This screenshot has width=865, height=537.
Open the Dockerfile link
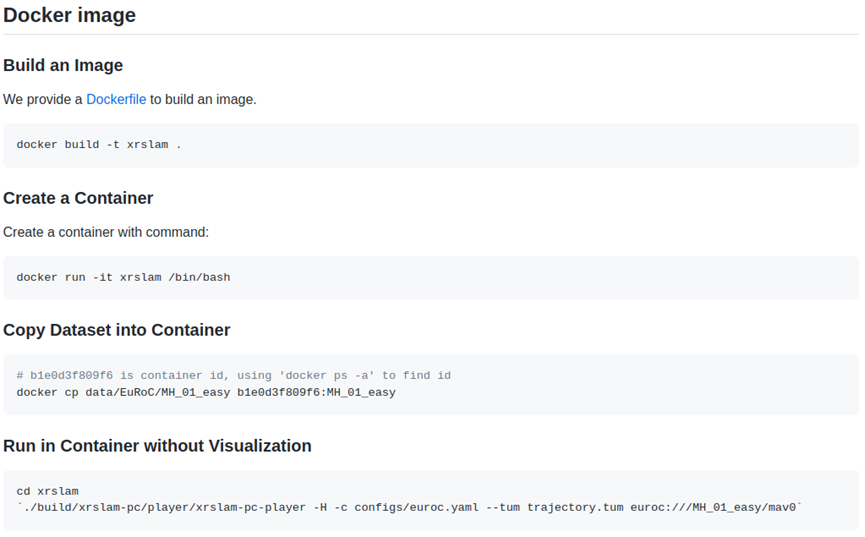pos(116,99)
